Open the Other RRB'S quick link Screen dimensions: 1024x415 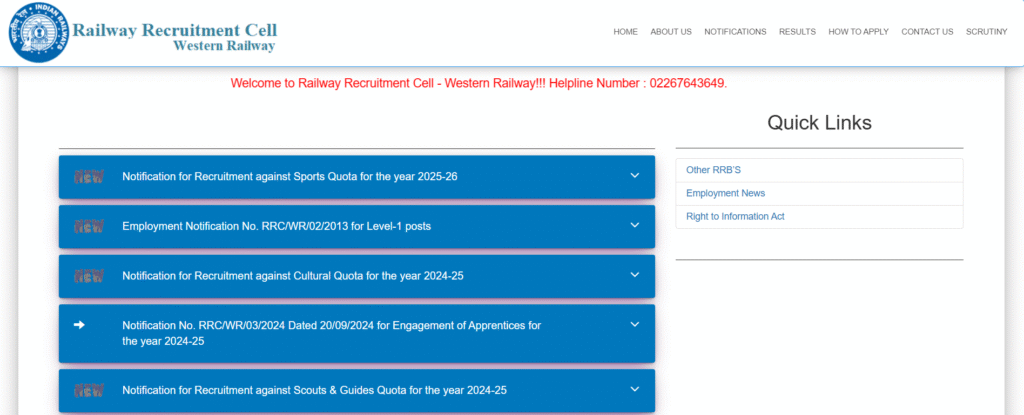713,170
